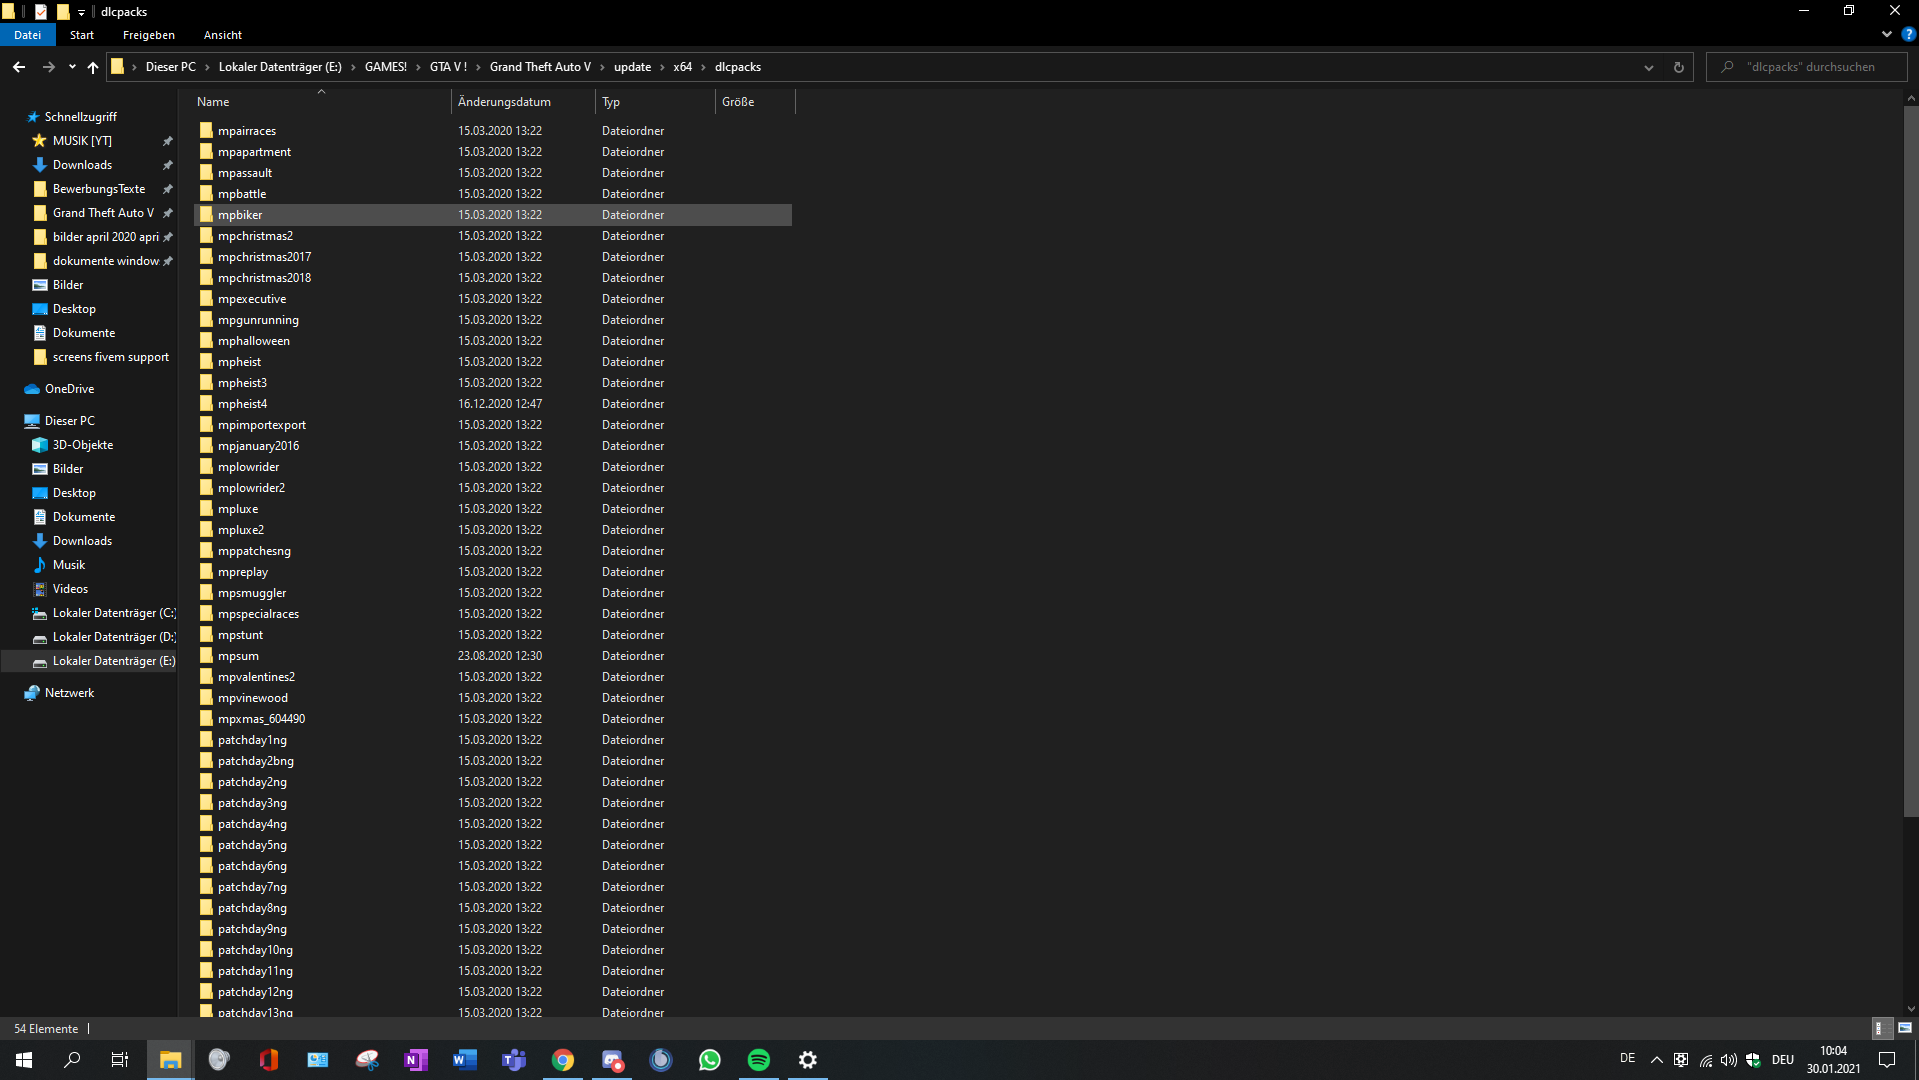This screenshot has height=1080, width=1919.
Task: Click the vertical scrollbar track
Action: click(1910, 900)
